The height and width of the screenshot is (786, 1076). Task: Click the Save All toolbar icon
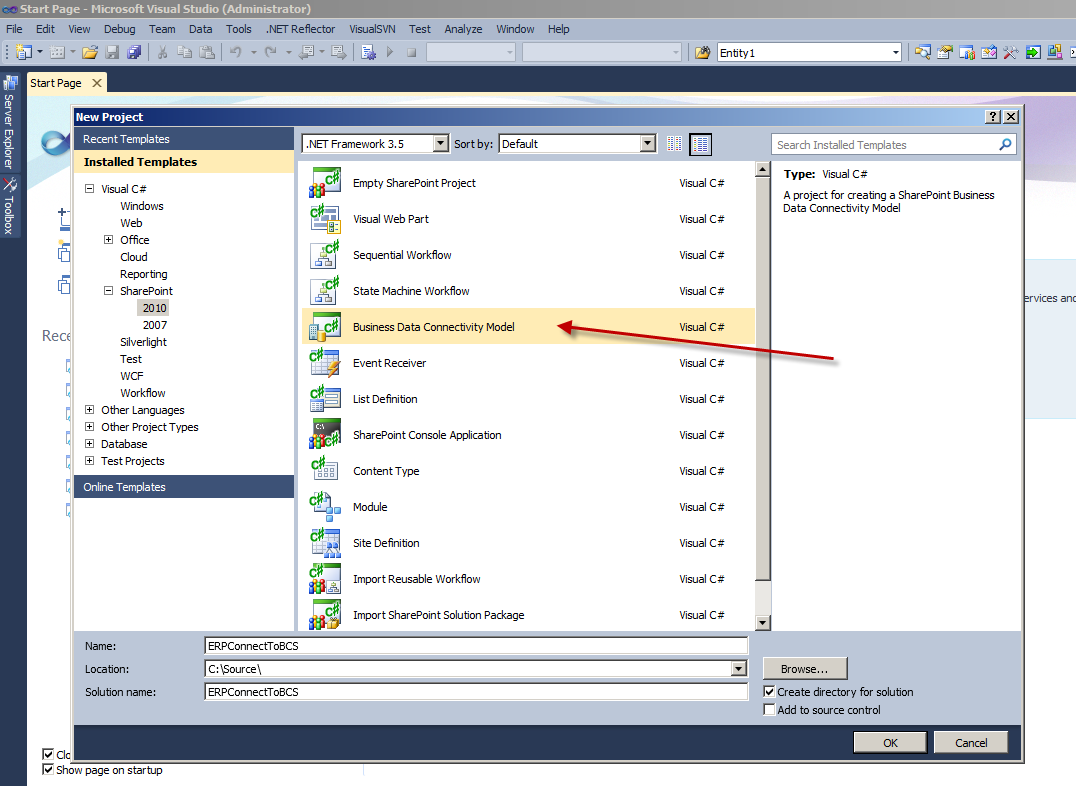(x=134, y=52)
